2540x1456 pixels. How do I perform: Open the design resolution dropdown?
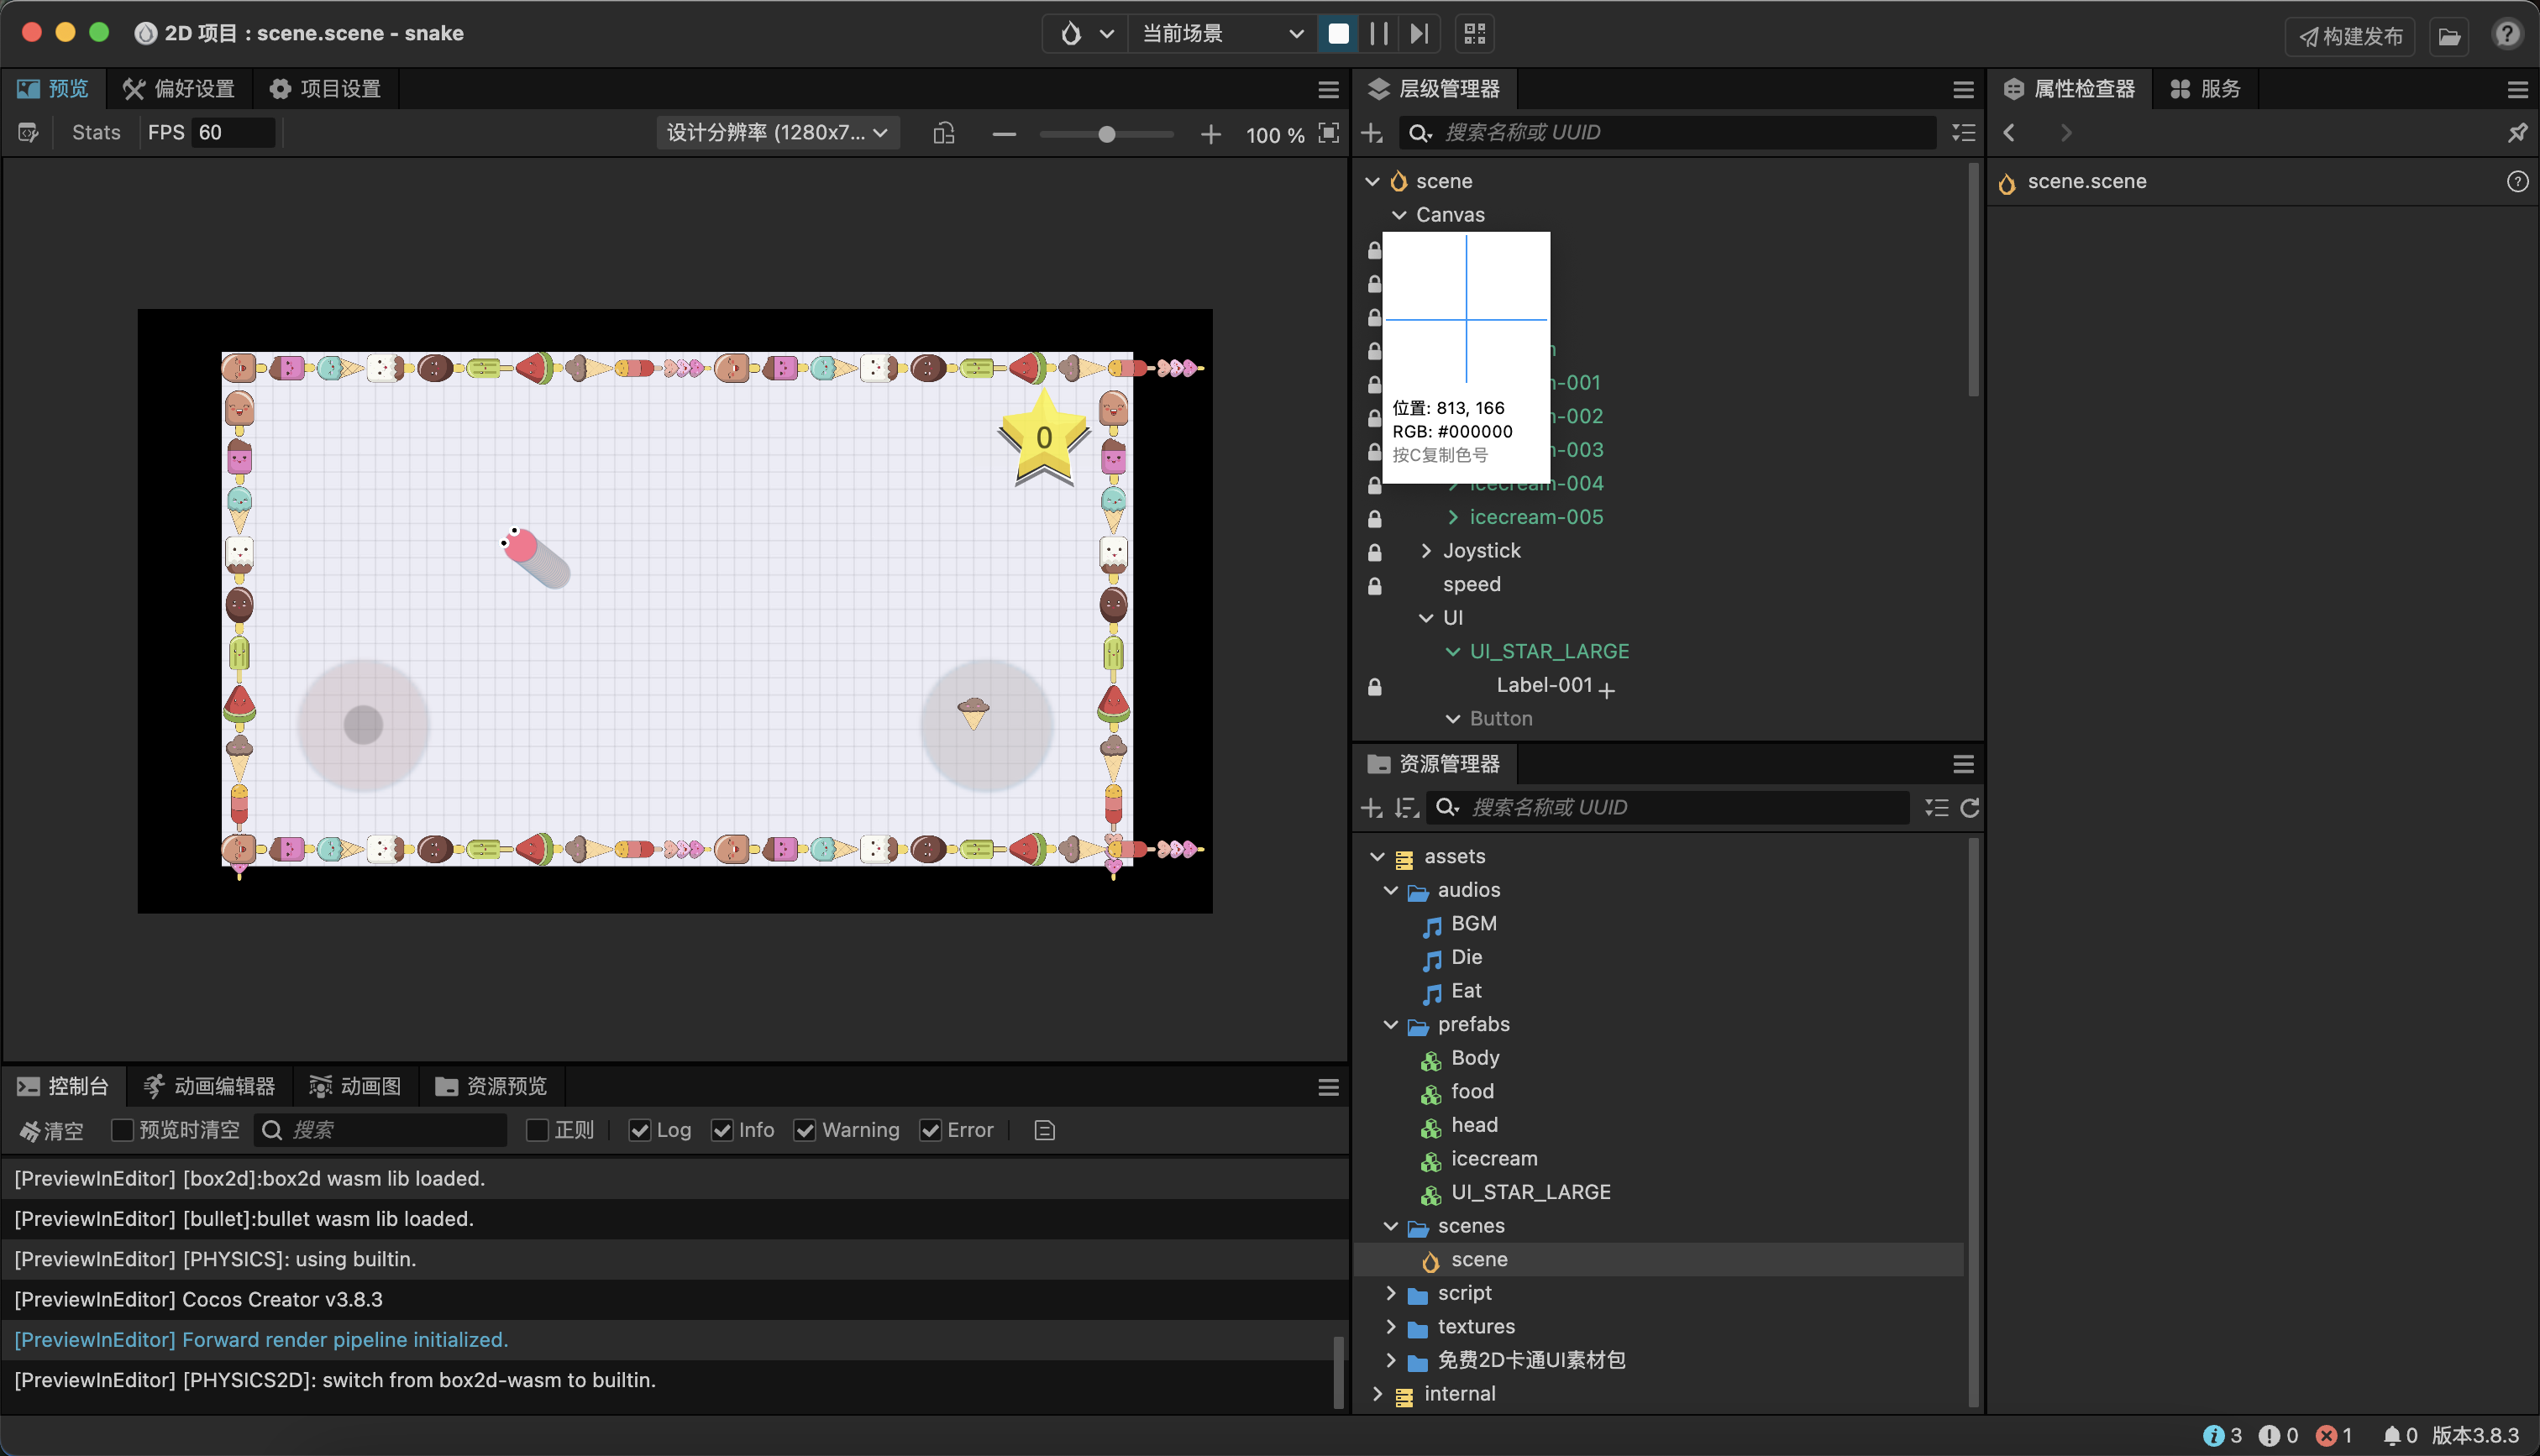click(778, 133)
